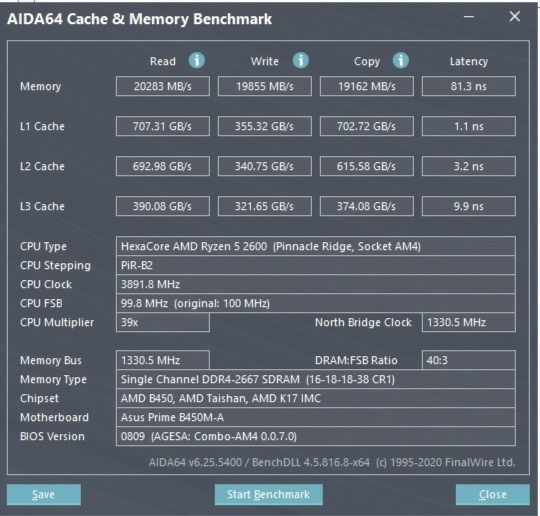Viewport: 540px width, 516px height.
Task: Click the Write column info icon
Action: [x=301, y=61]
